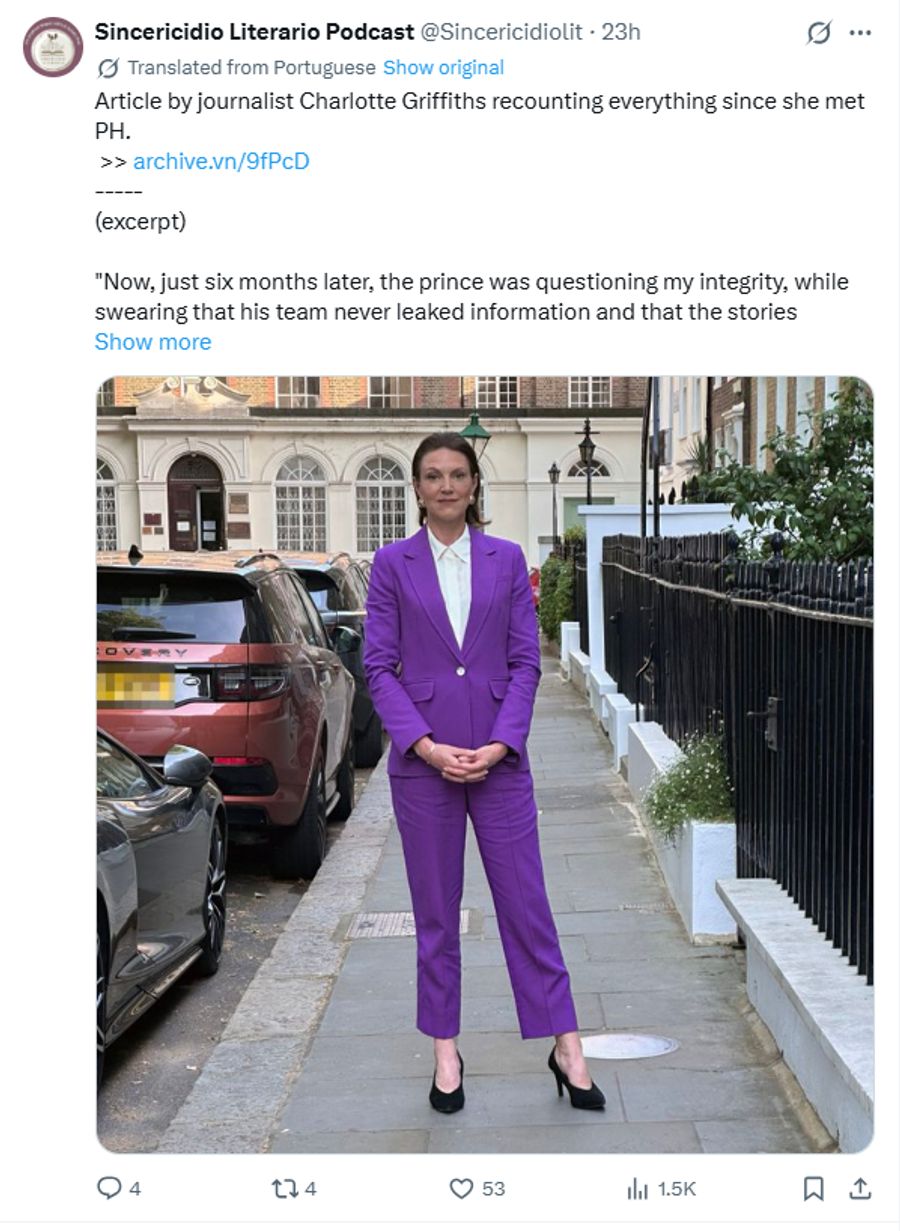Viewport: 900px width, 1231px height.
Task: Click the repost arrows icon
Action: tap(283, 1188)
